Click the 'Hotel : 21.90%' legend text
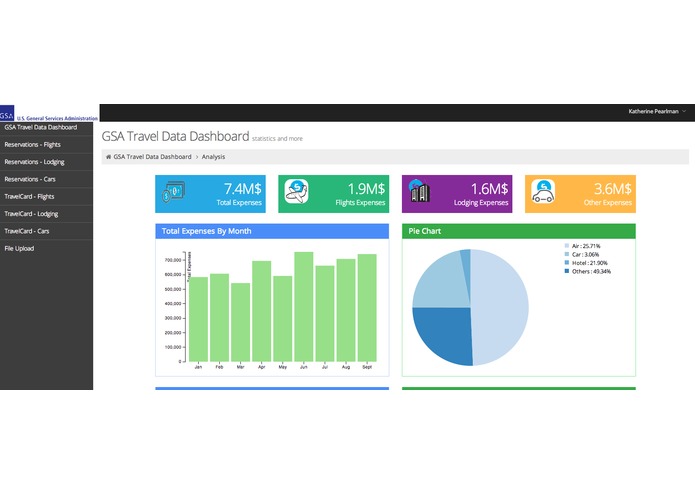Screen dimensions: 695x494 590,263
